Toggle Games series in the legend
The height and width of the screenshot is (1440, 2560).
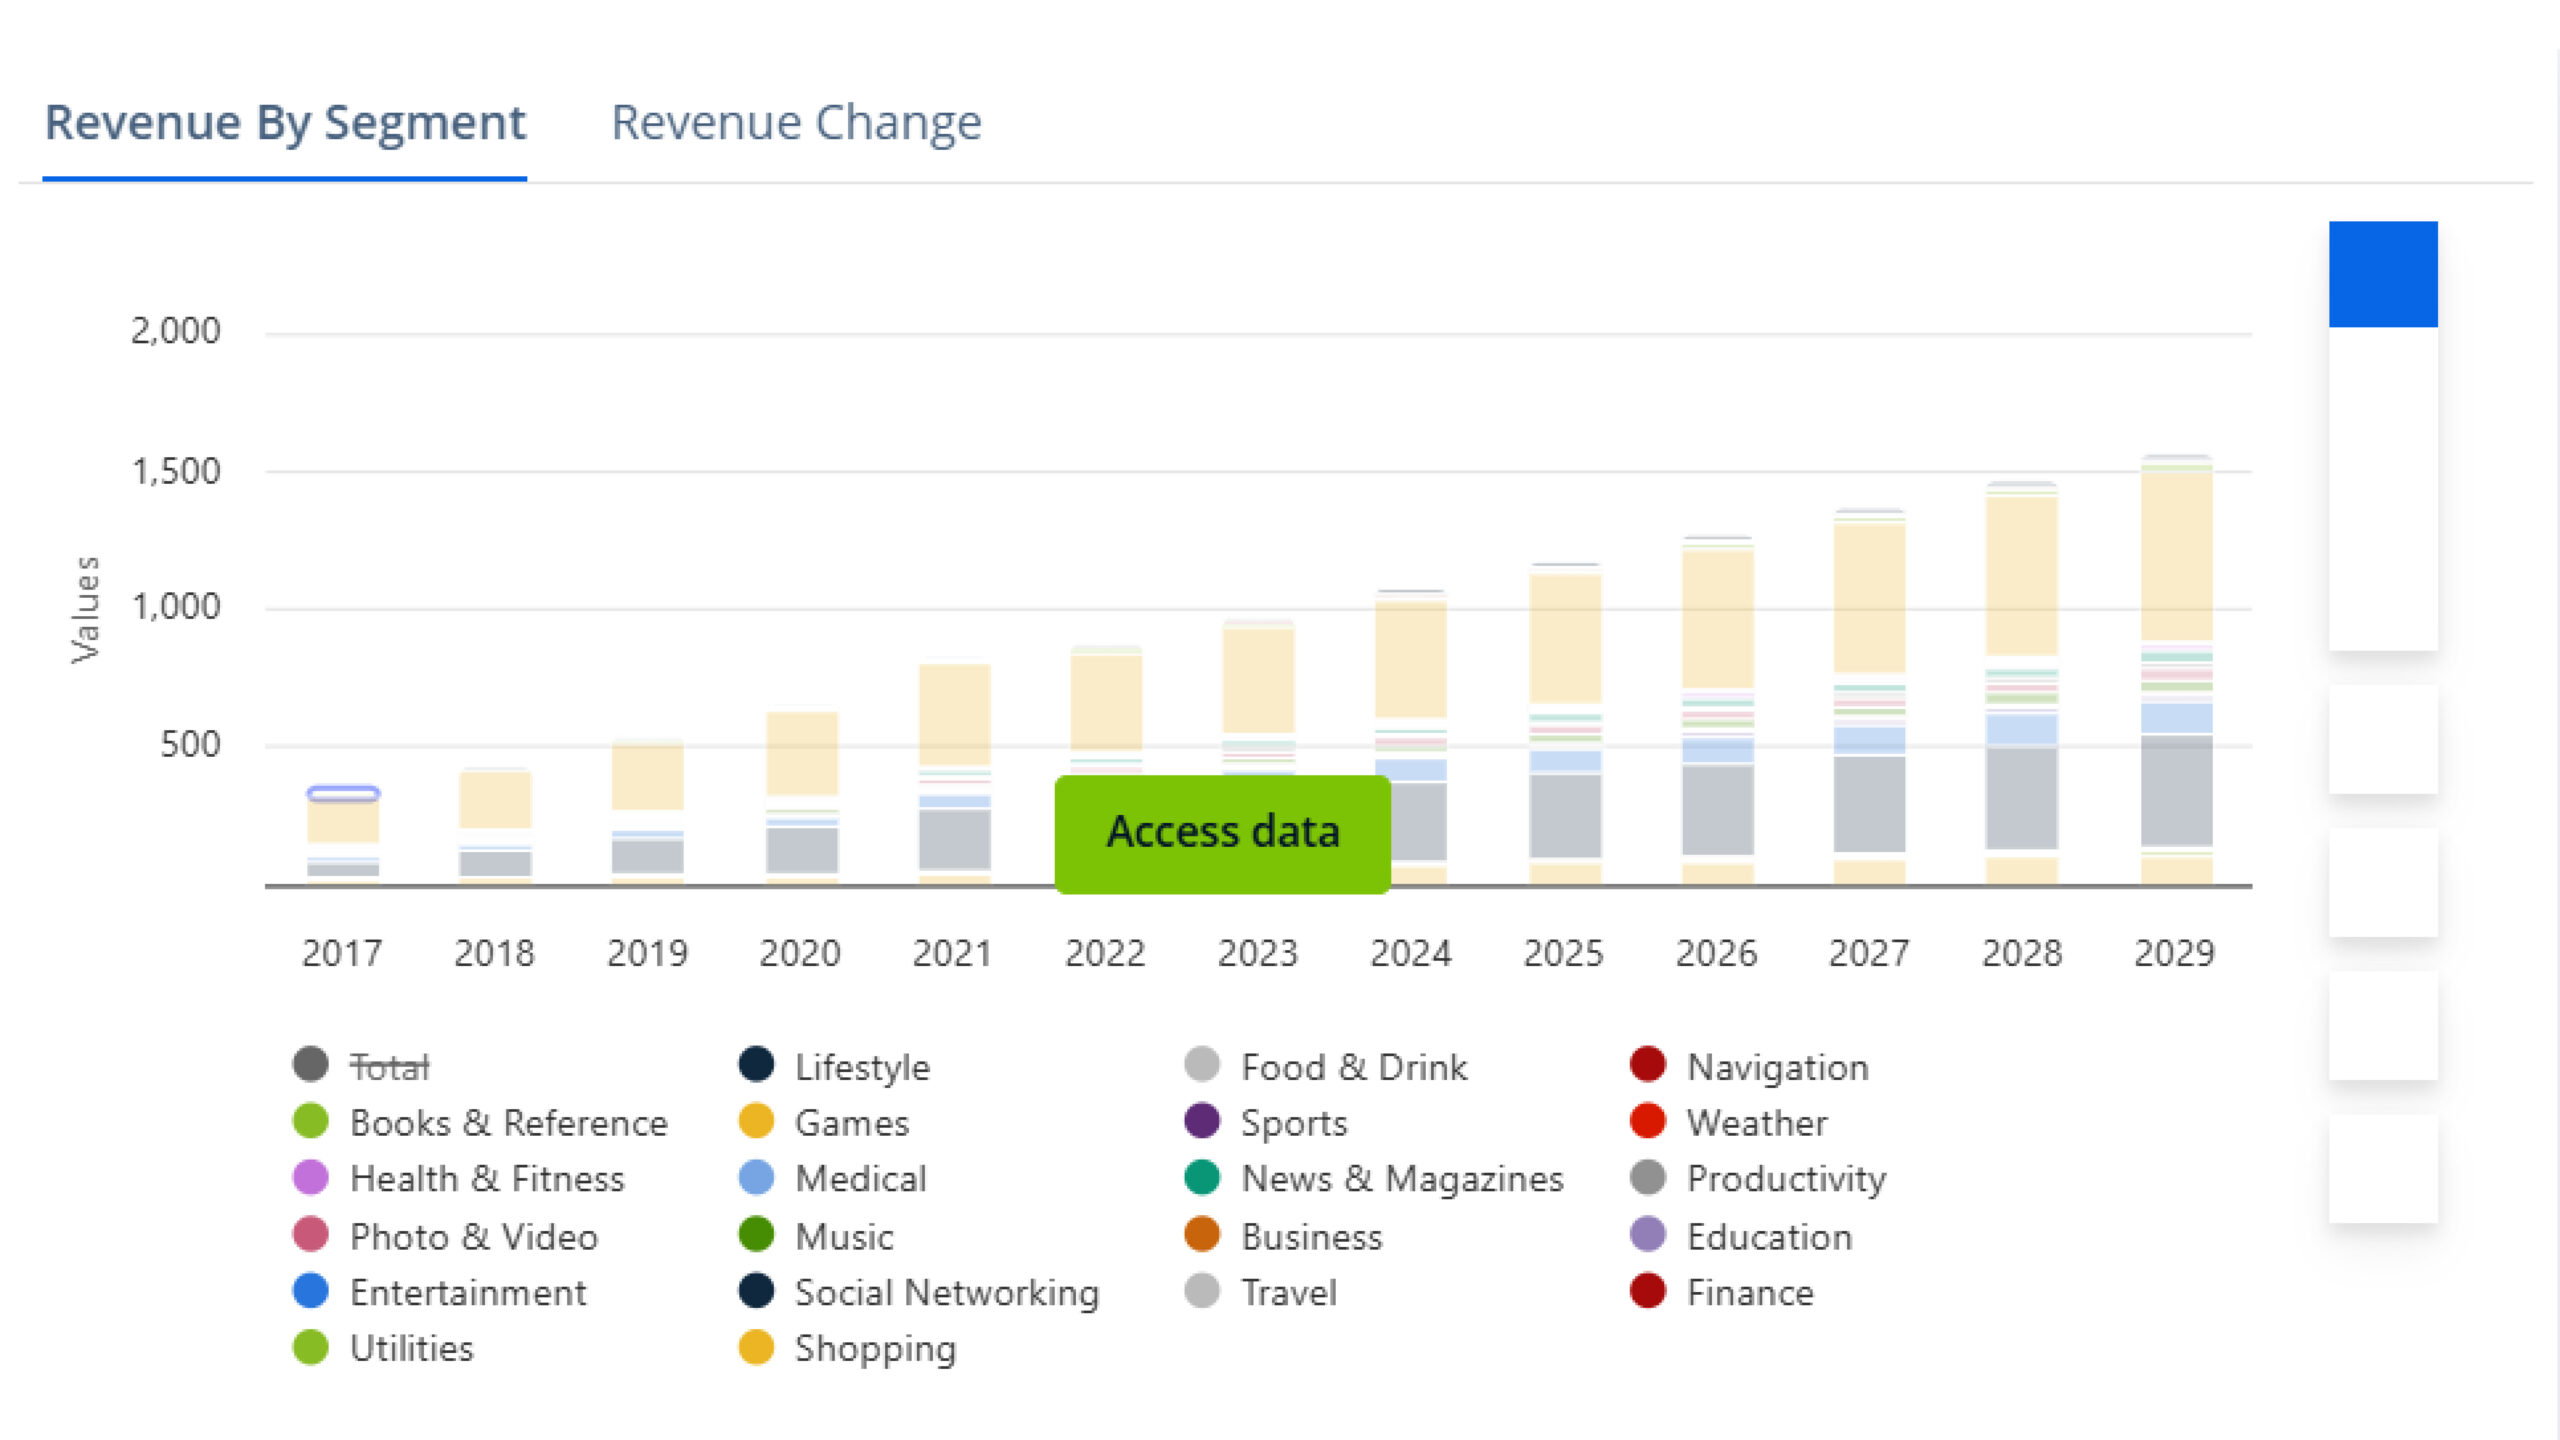click(851, 1123)
